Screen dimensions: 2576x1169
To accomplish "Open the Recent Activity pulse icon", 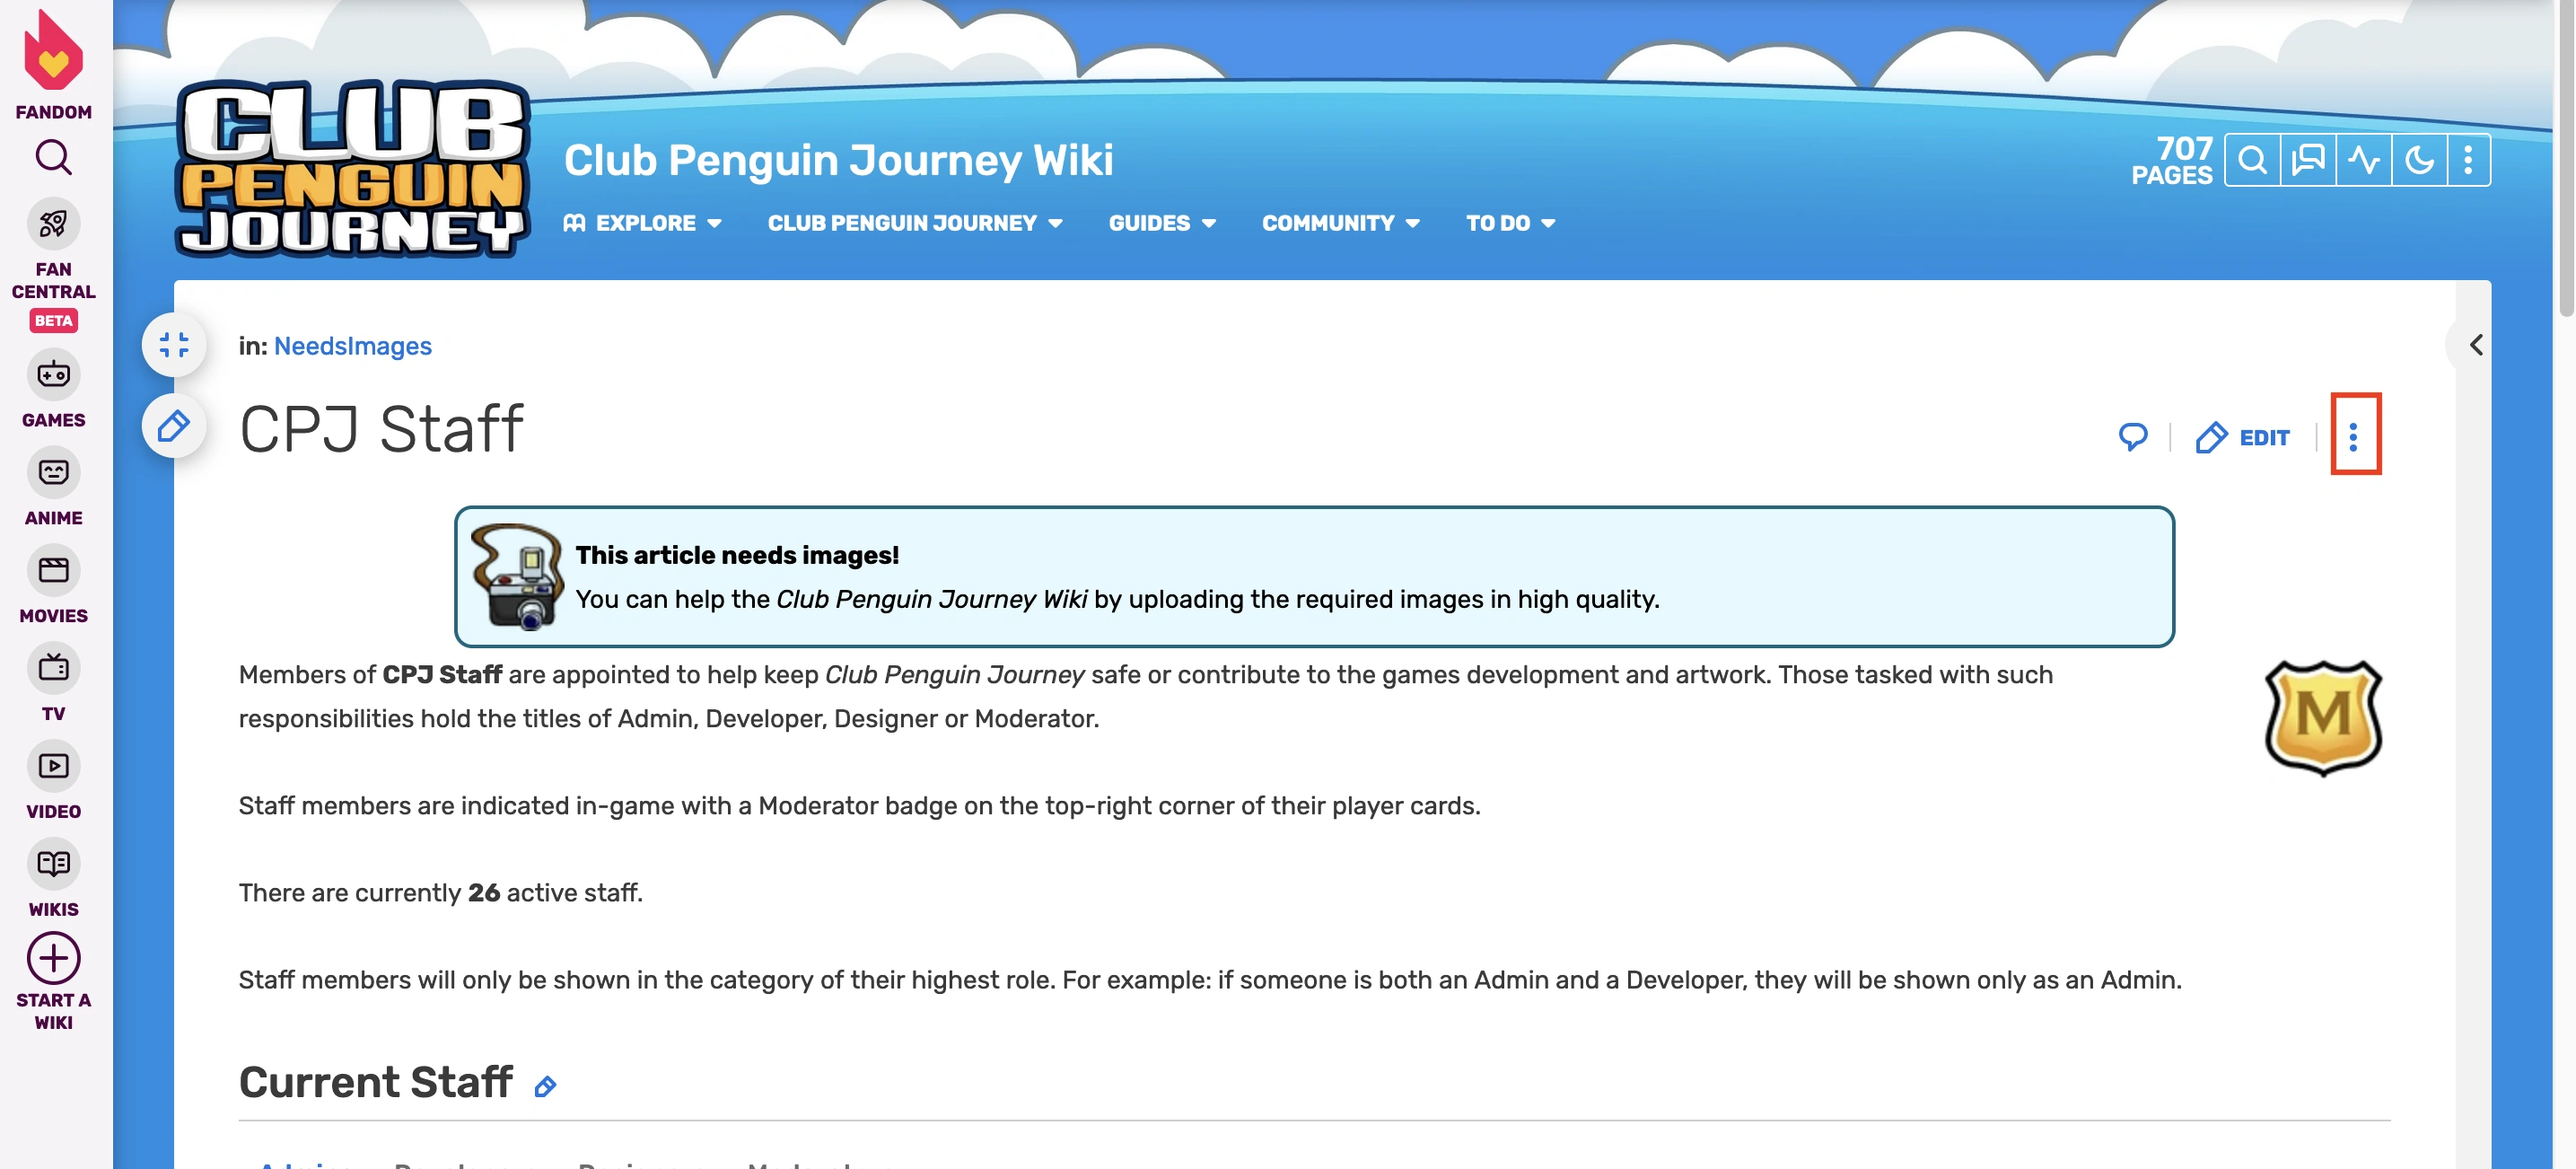I will click(x=2364, y=160).
